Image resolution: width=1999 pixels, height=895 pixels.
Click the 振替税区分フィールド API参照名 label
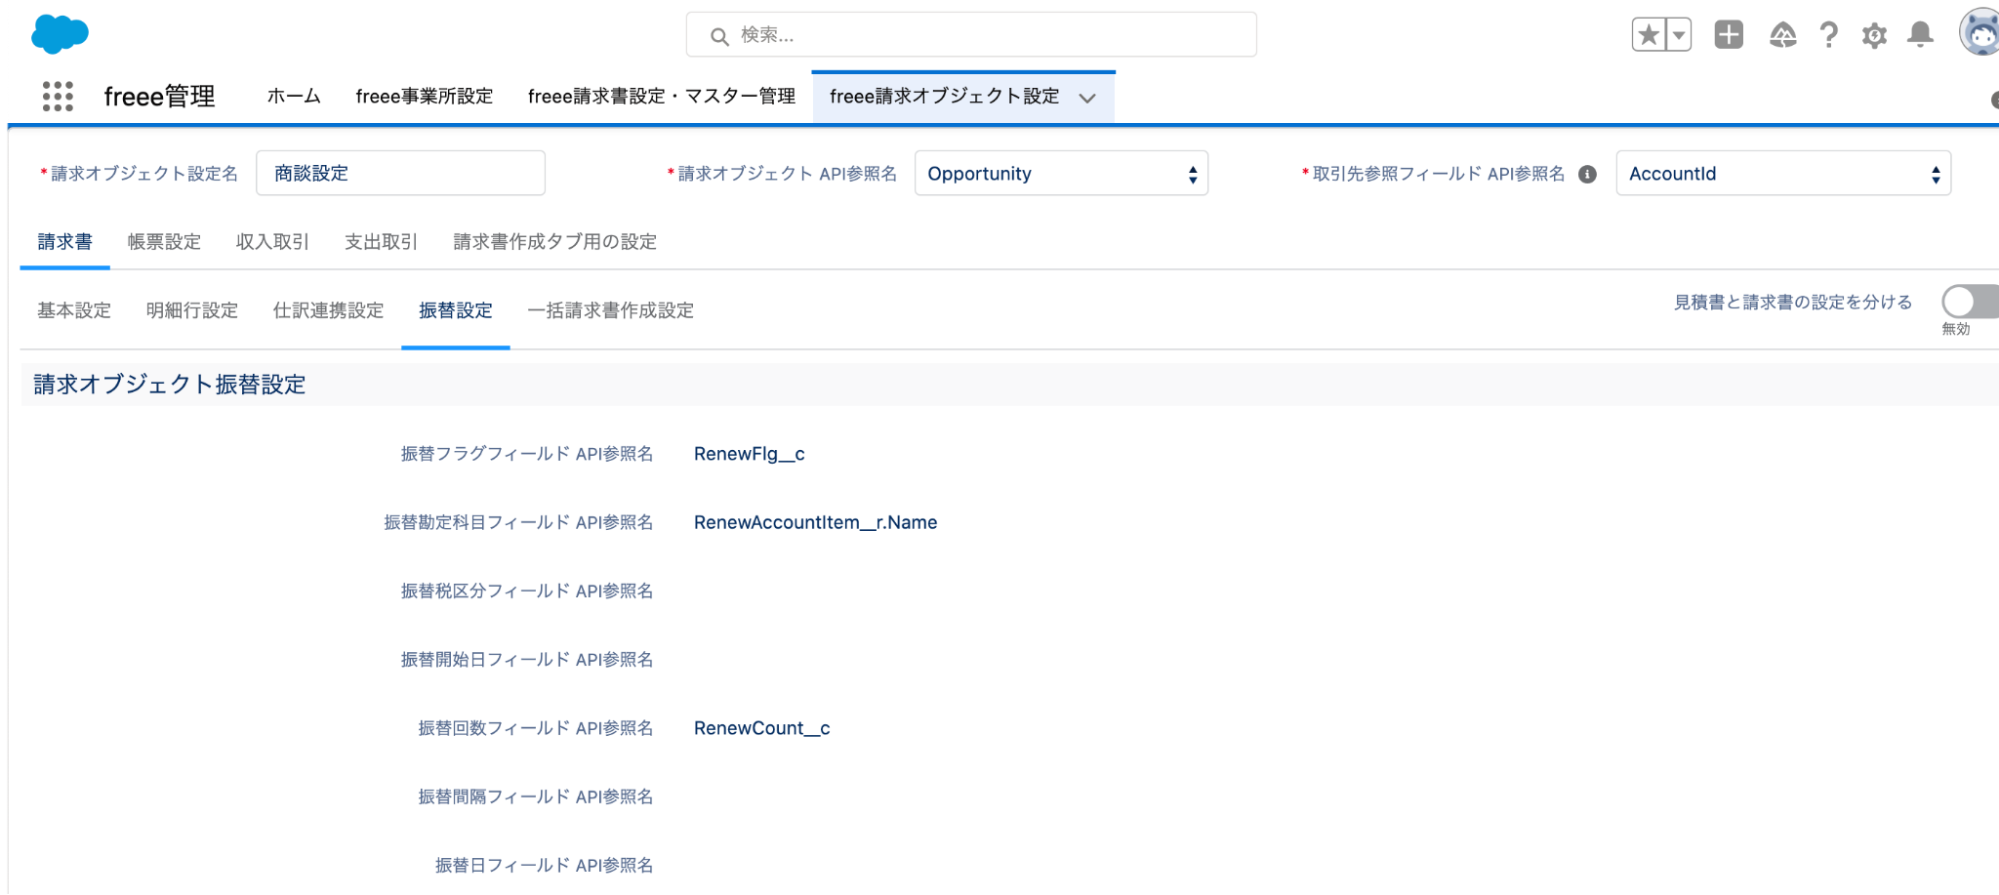point(527,591)
